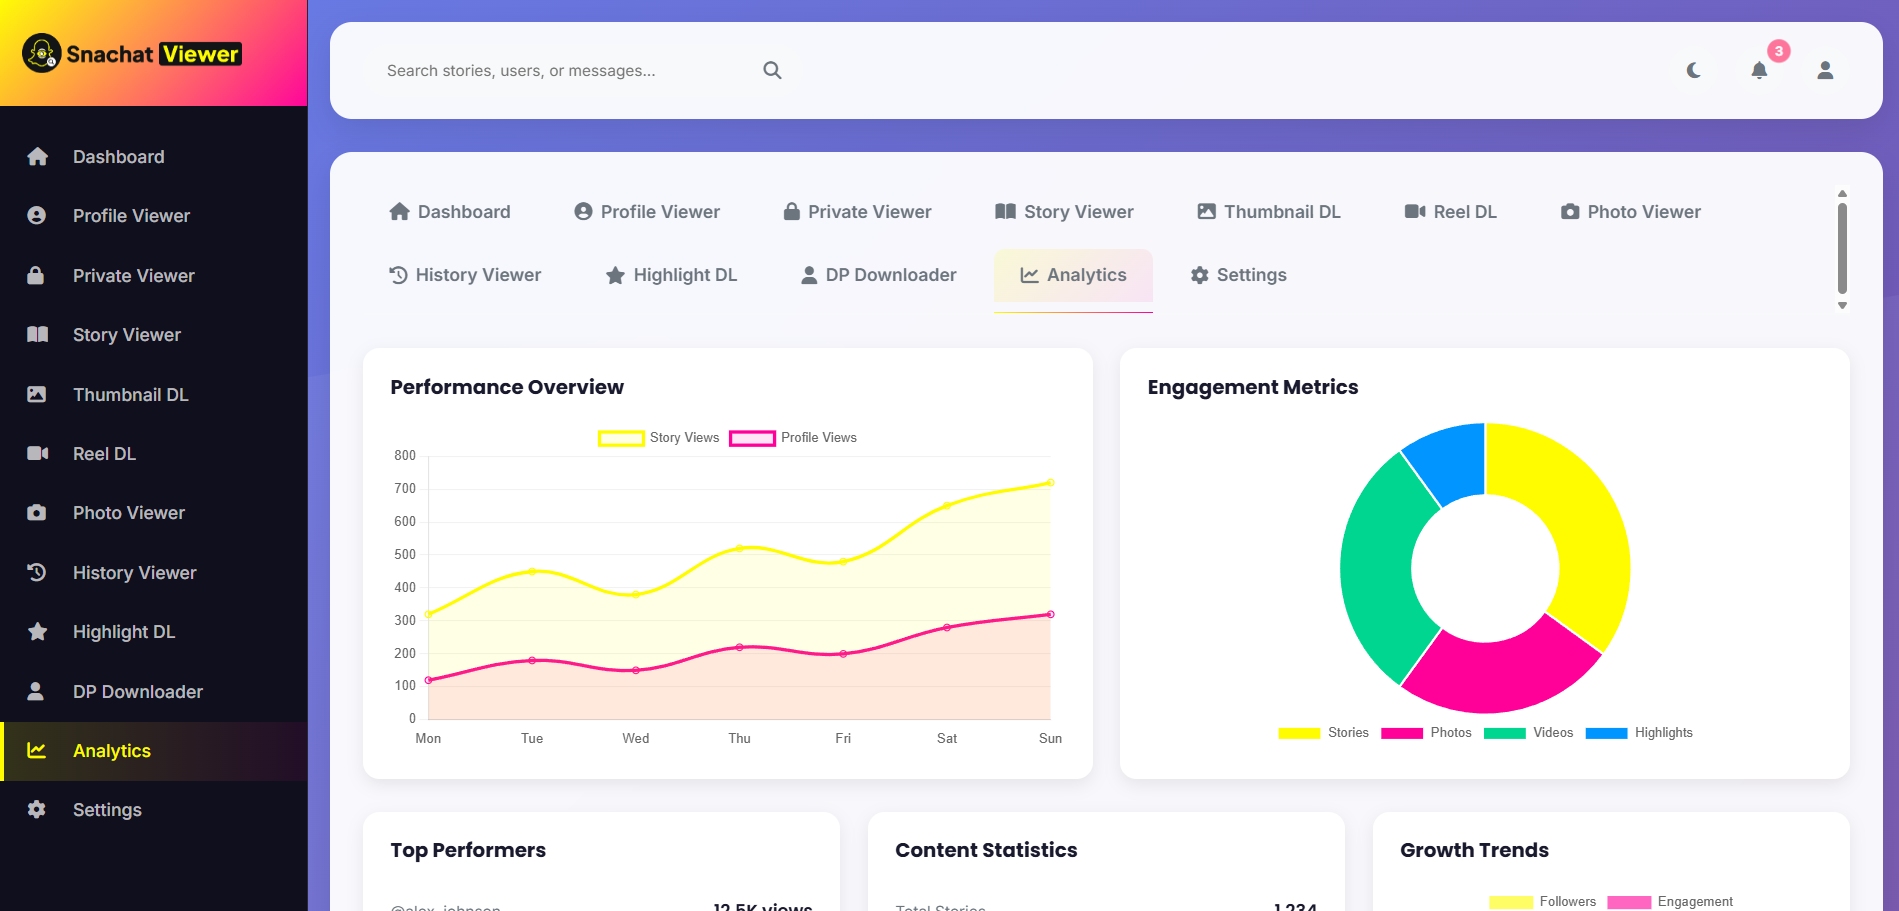Select the Profile Viewer sidebar icon
1899x911 pixels.
[x=37, y=216]
